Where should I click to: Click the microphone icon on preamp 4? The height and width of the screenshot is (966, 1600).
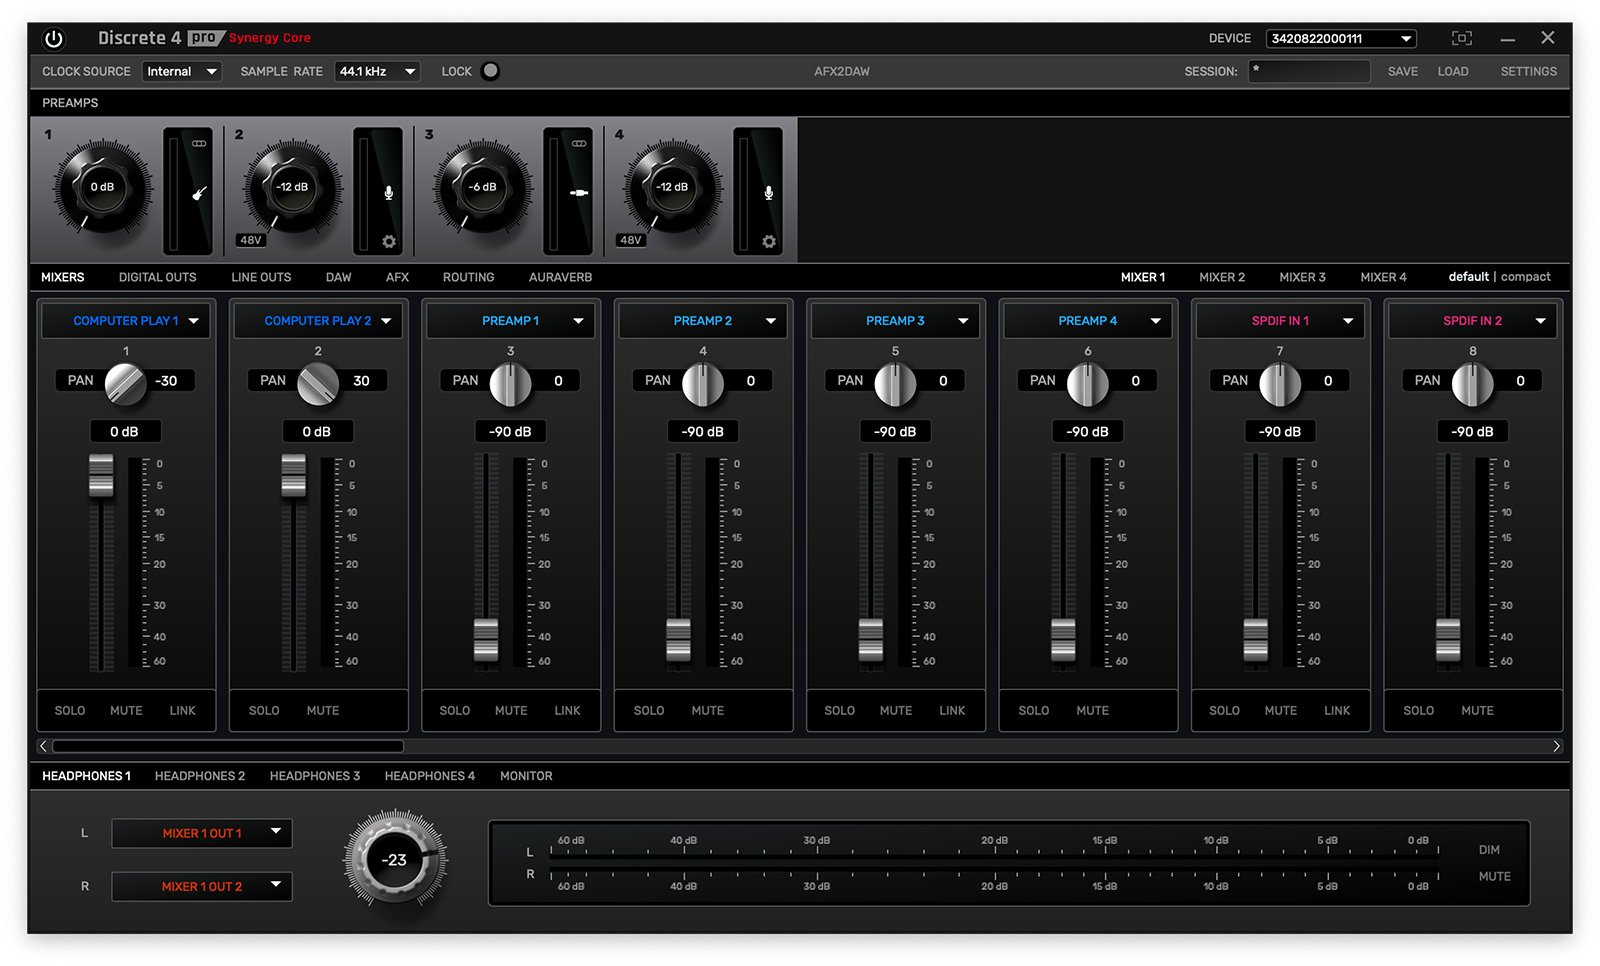[769, 193]
